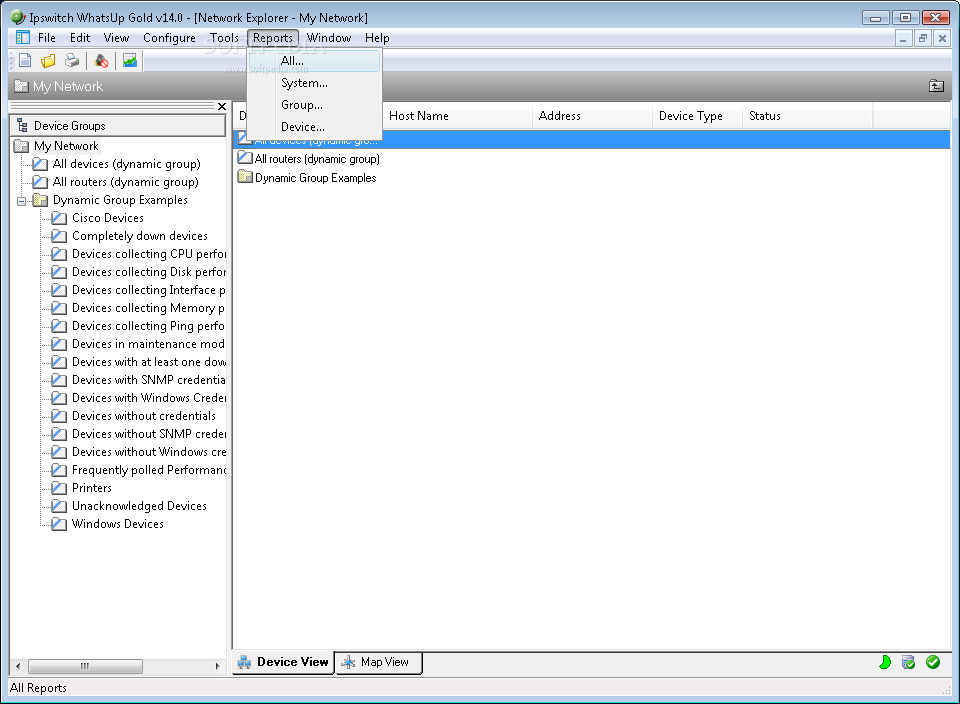Click the New document toolbar icon
The width and height of the screenshot is (960, 704).
coord(25,61)
